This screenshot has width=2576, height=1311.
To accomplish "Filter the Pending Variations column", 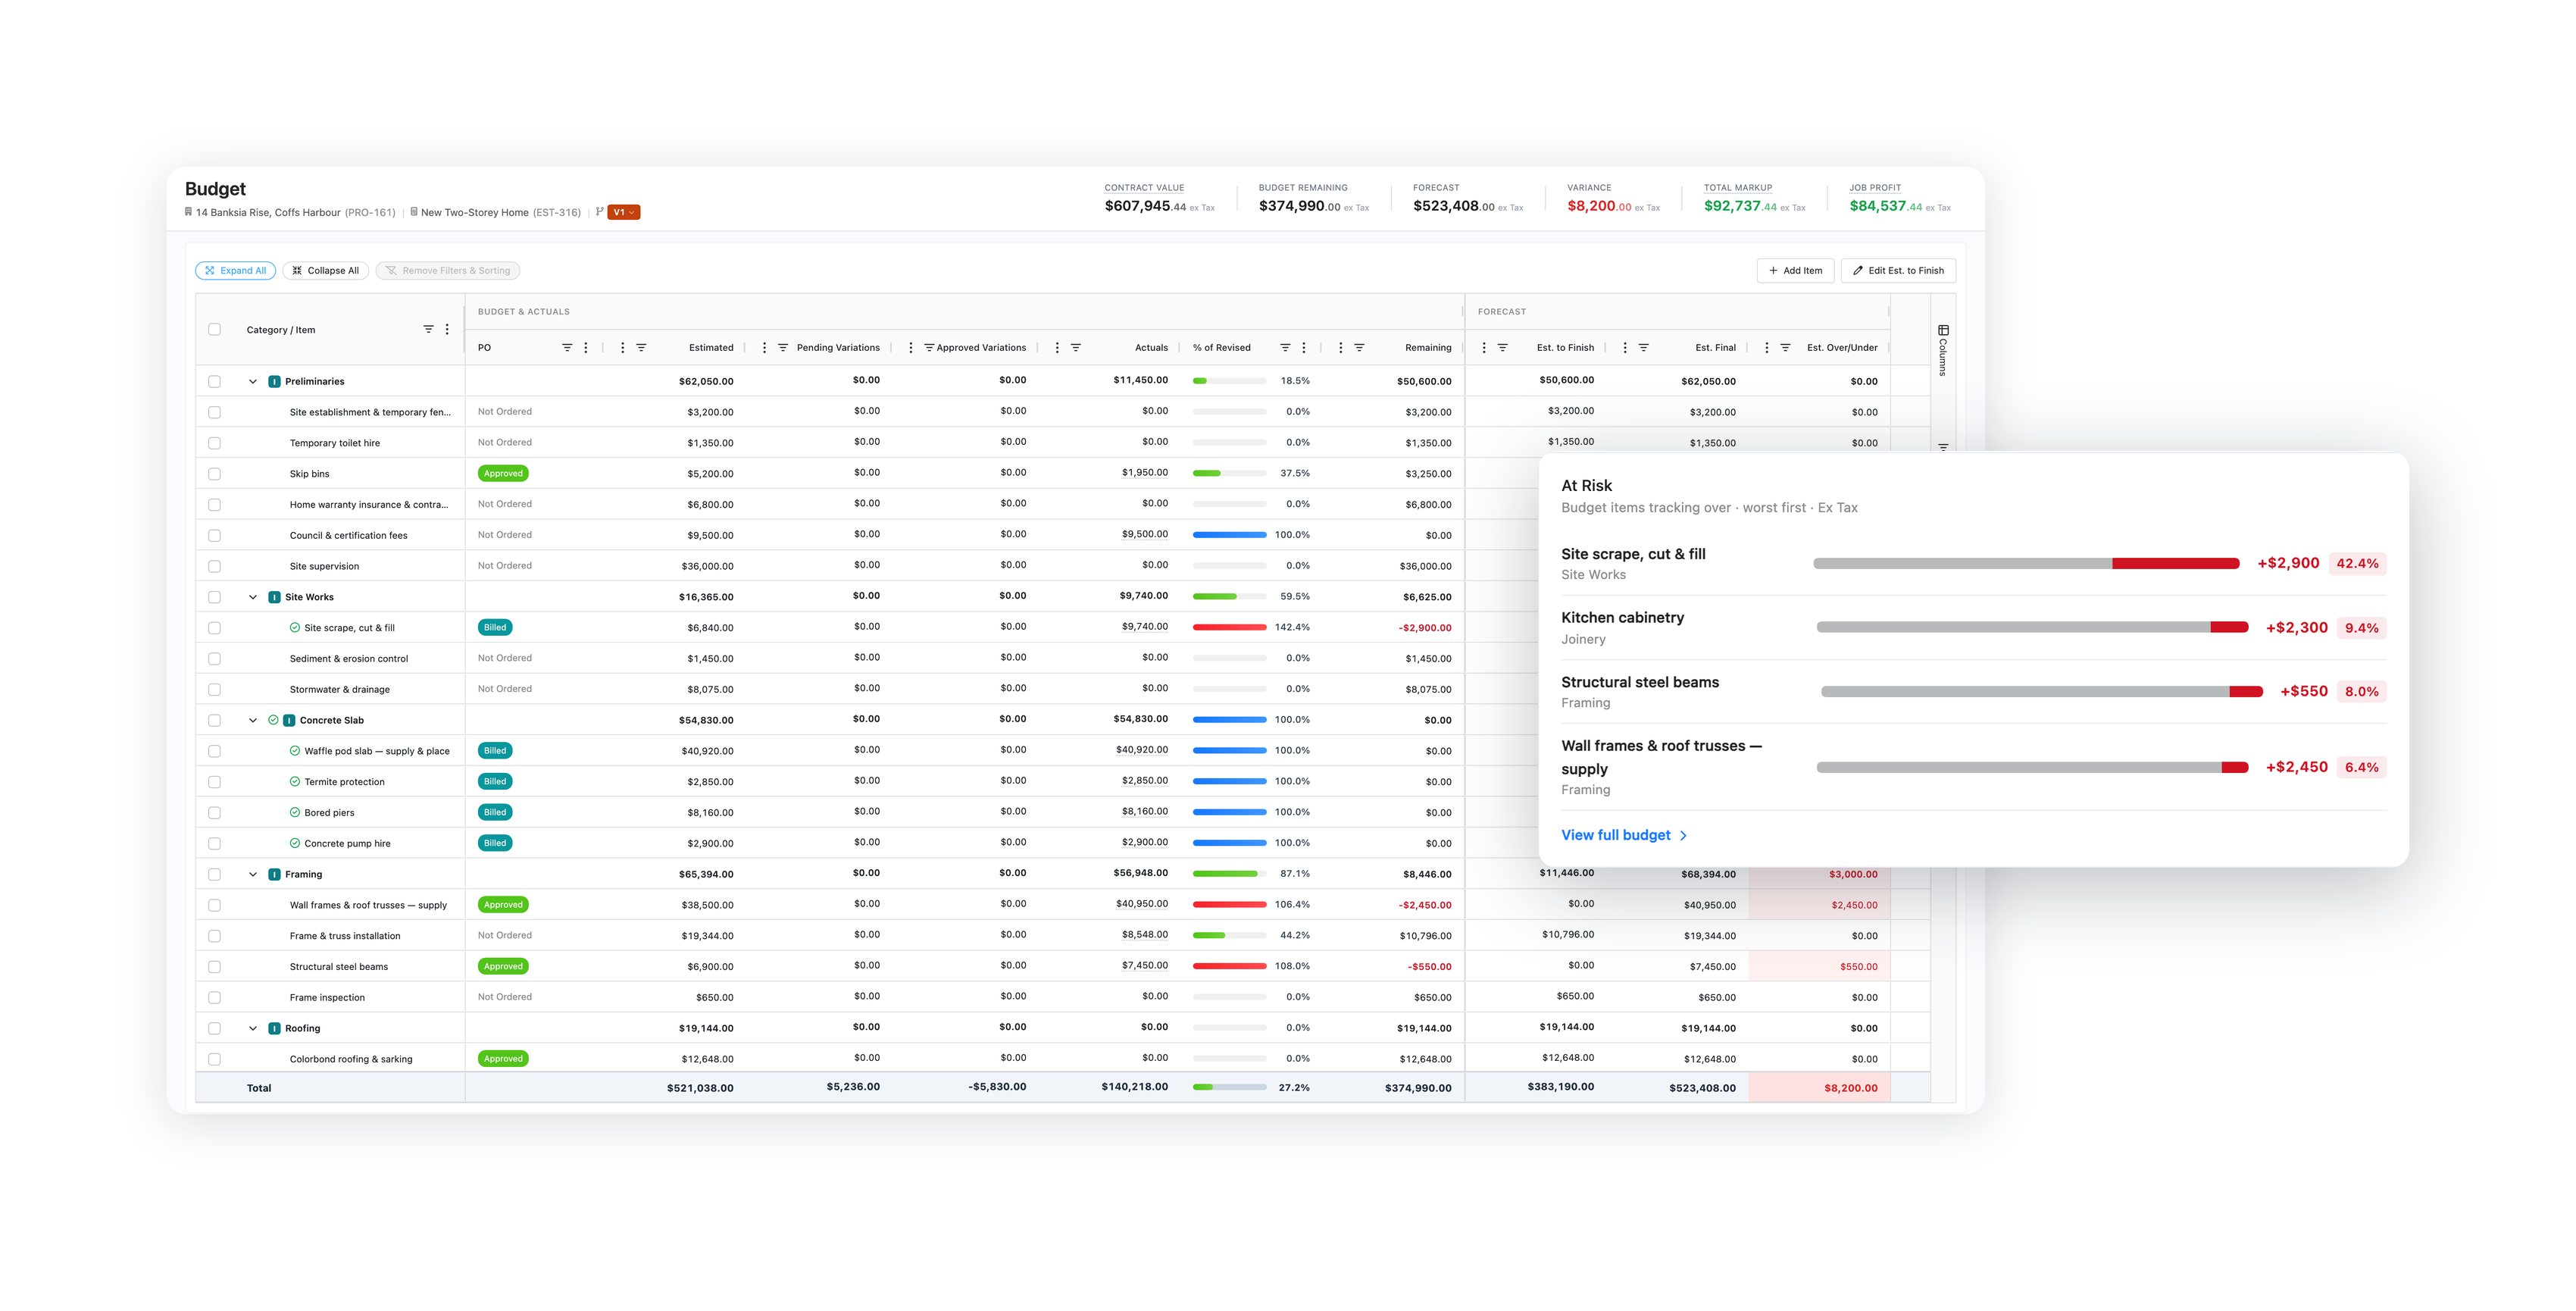I will 783,347.
